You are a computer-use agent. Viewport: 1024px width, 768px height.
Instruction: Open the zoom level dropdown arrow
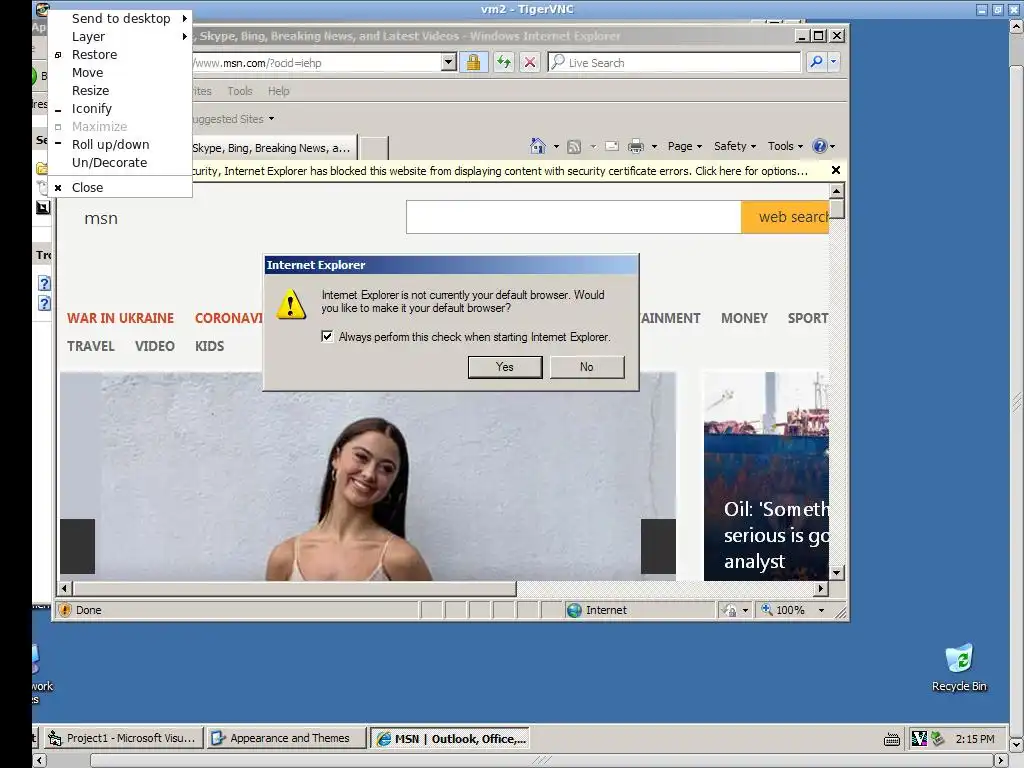[x=821, y=610]
